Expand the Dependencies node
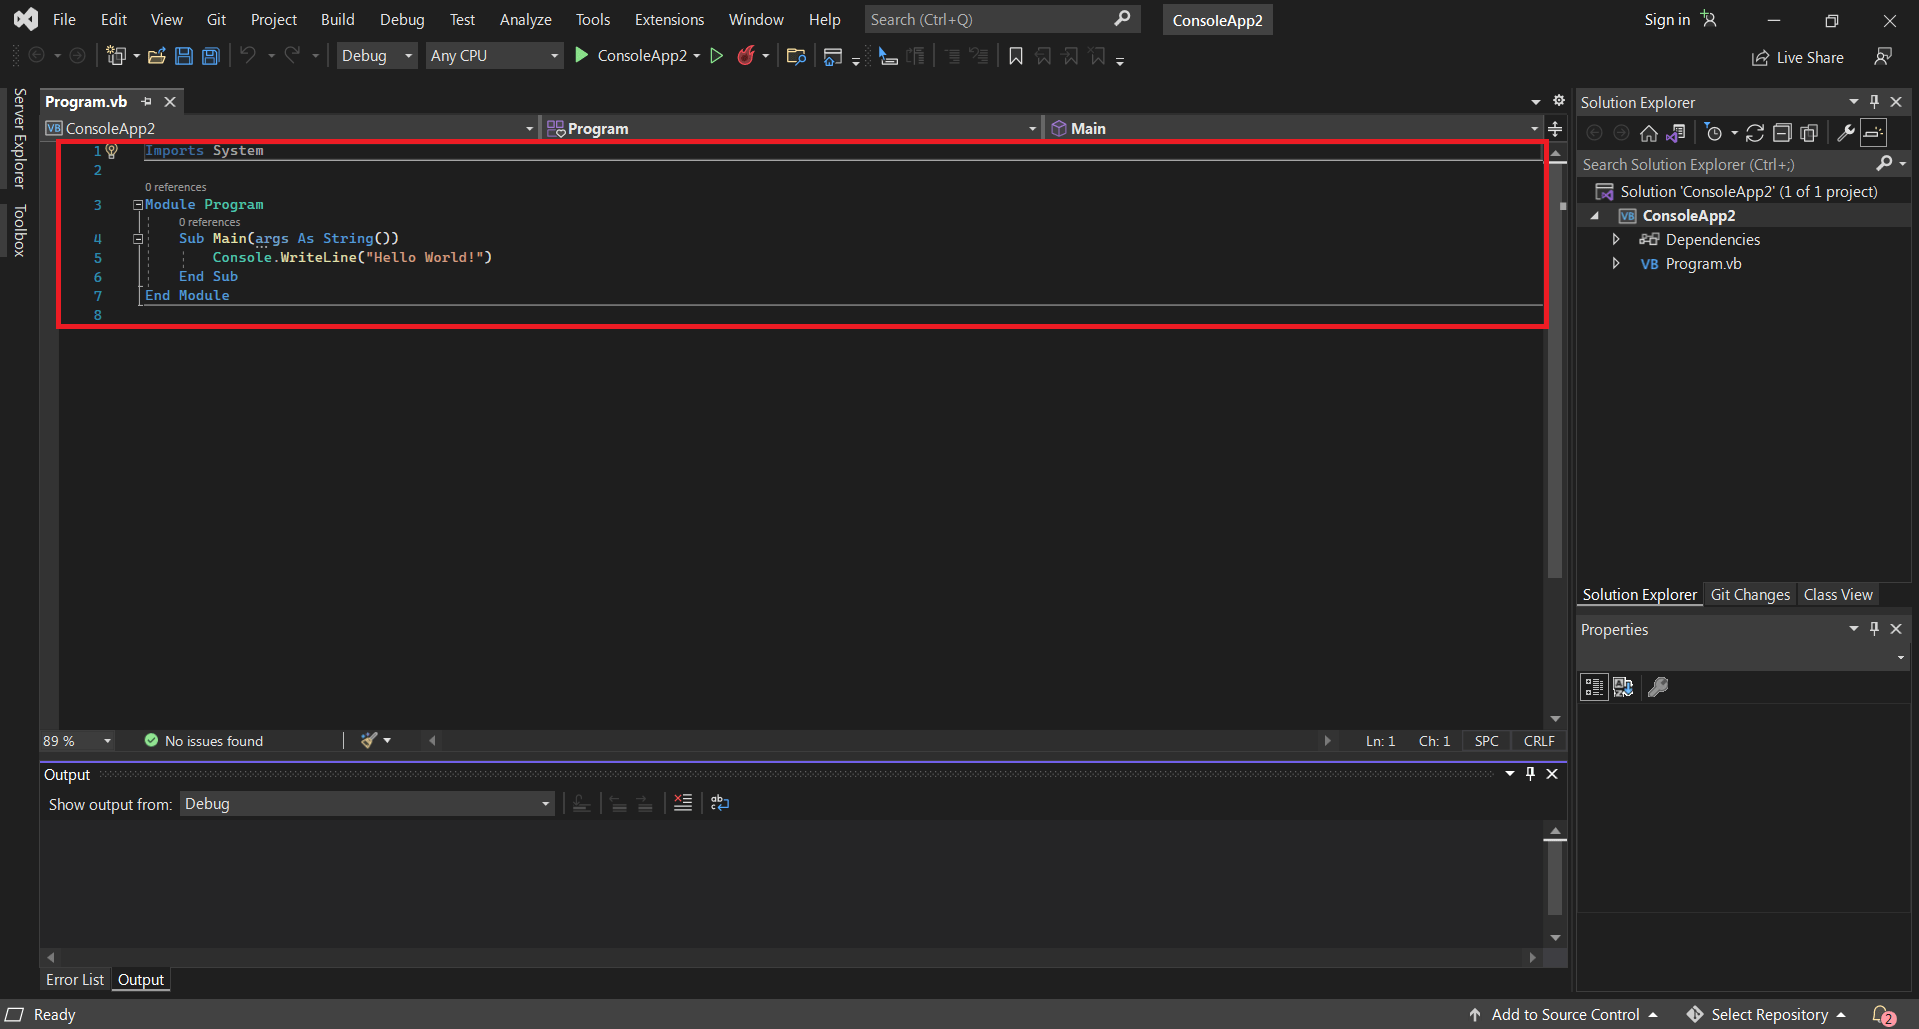 coord(1617,239)
